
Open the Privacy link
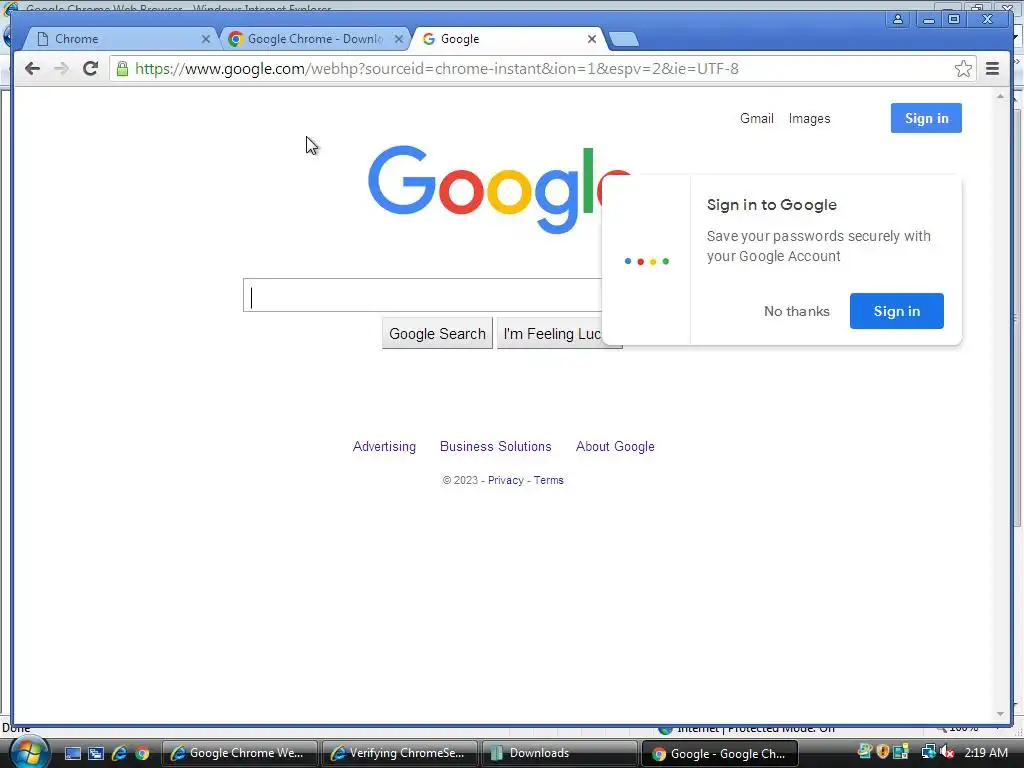click(505, 480)
